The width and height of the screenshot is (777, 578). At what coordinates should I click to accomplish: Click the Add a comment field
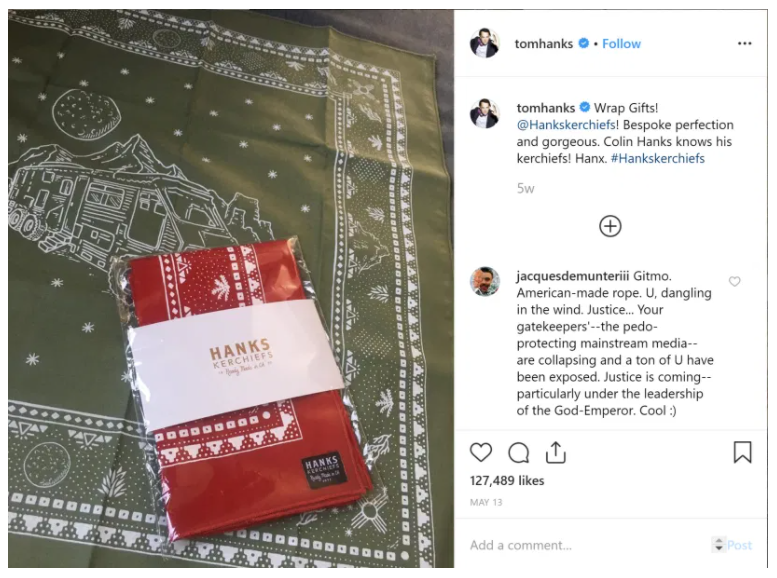point(587,545)
